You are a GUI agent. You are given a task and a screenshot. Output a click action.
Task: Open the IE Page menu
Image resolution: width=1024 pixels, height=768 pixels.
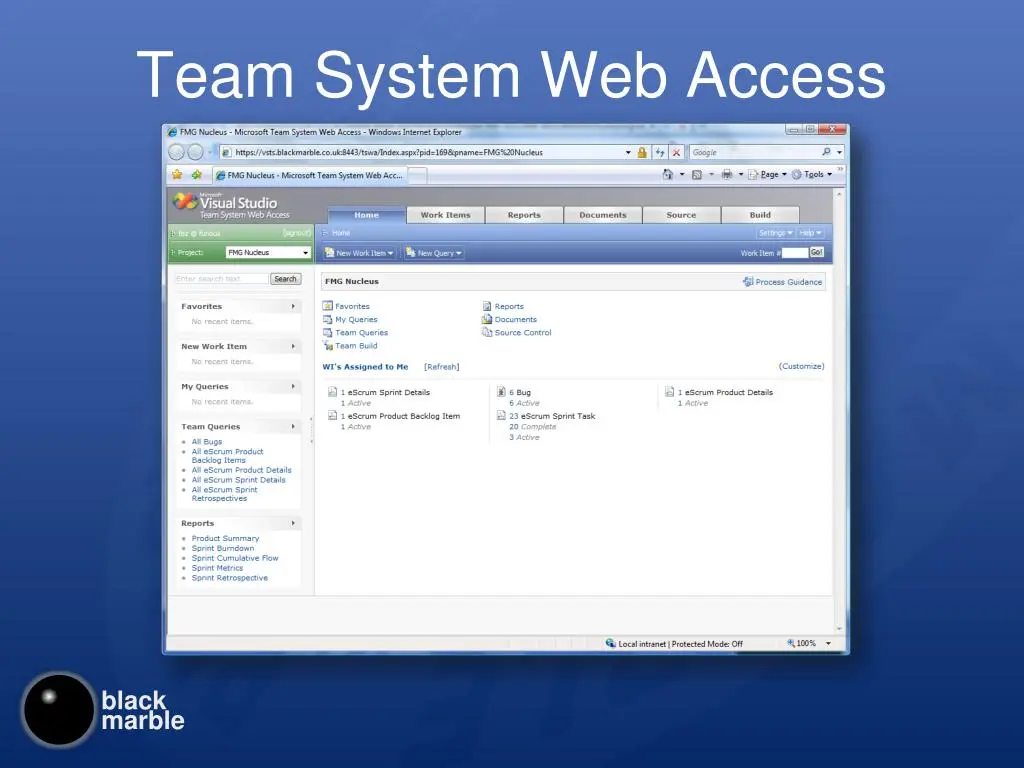[767, 174]
